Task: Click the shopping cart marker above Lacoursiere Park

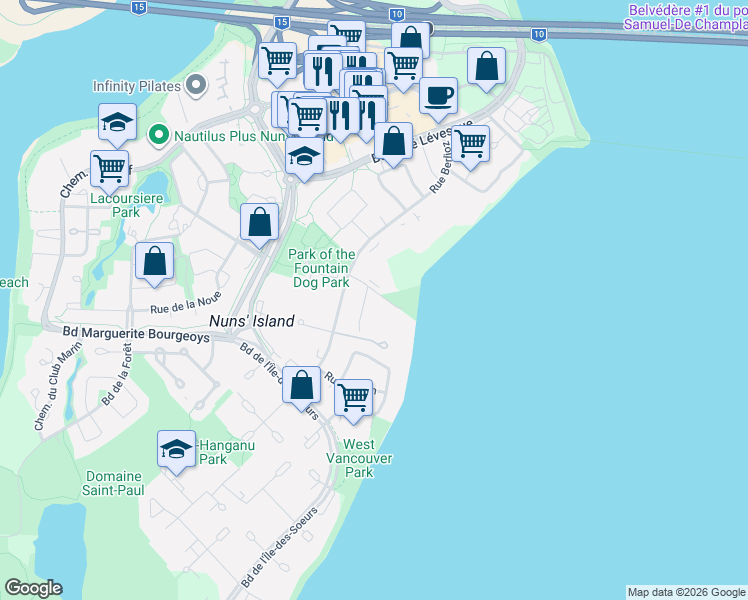Action: pyautogui.click(x=109, y=173)
